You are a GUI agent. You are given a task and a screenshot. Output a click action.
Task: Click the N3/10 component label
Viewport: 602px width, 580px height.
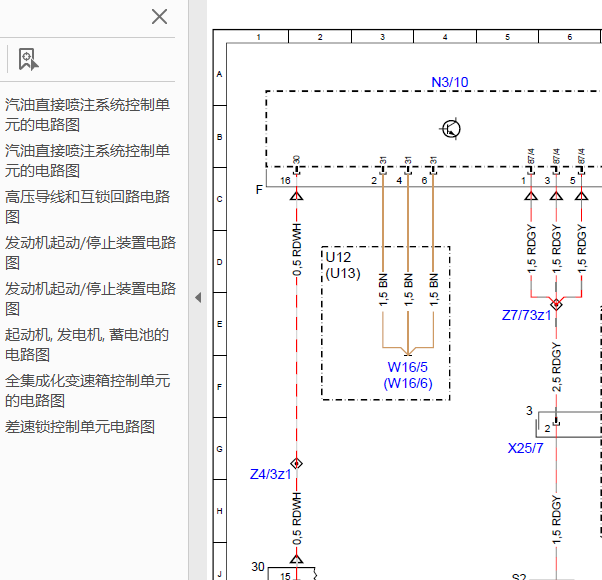tap(450, 82)
